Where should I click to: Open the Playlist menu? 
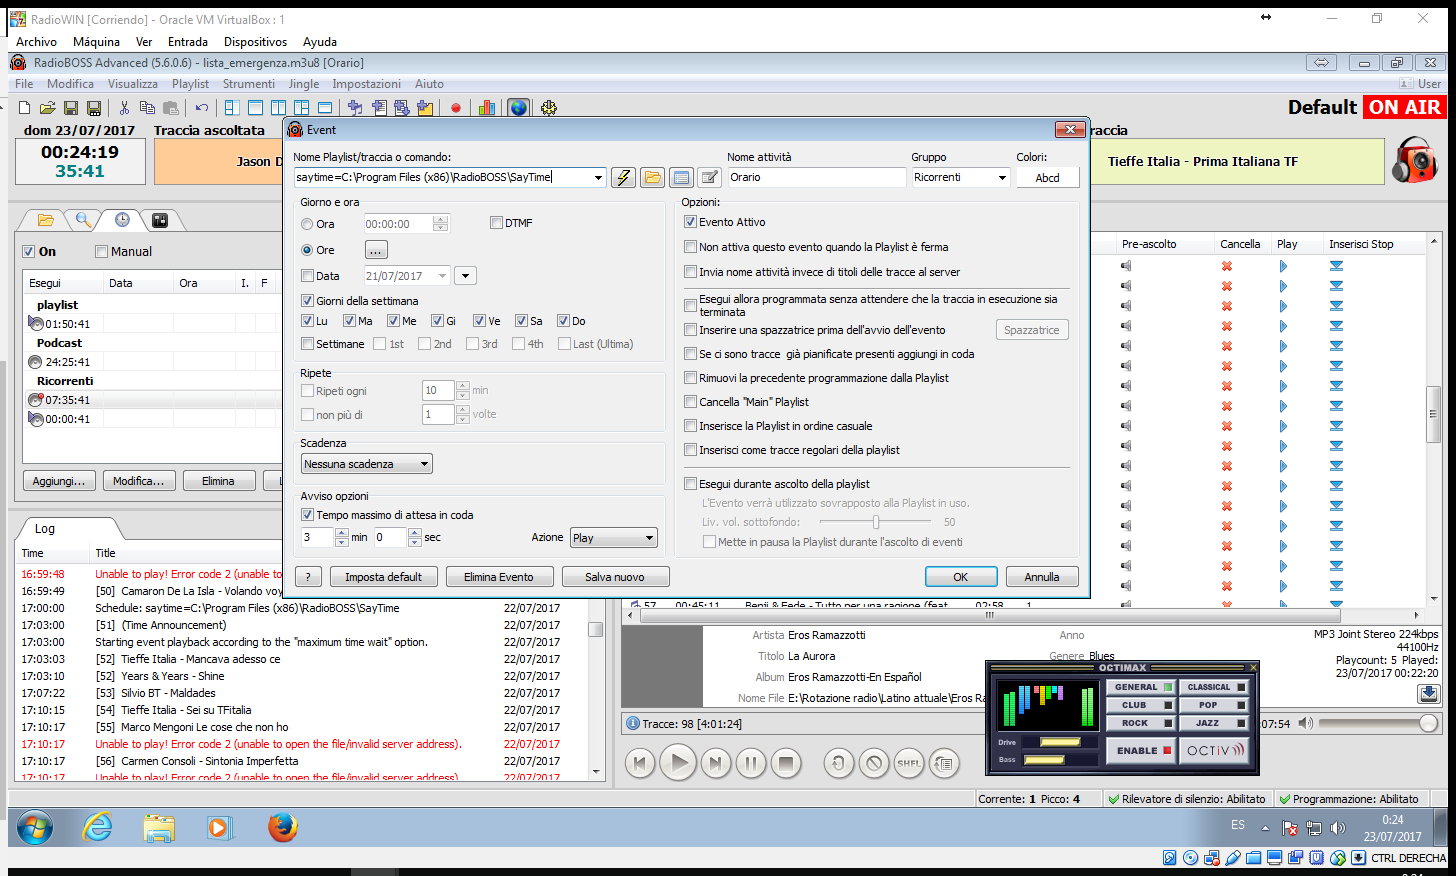click(x=190, y=84)
